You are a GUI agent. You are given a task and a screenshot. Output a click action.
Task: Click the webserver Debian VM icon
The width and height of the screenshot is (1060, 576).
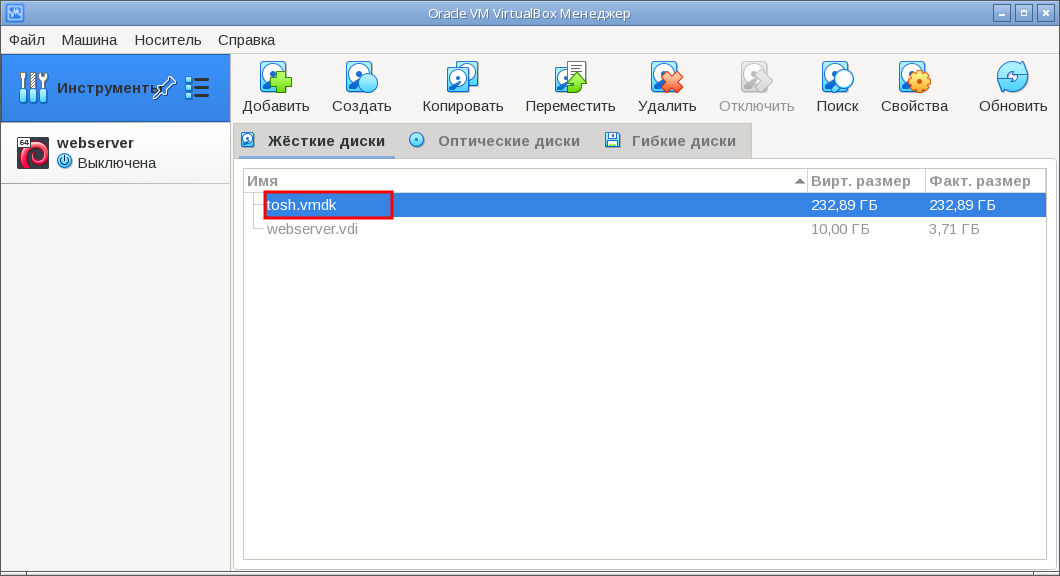click(33, 152)
